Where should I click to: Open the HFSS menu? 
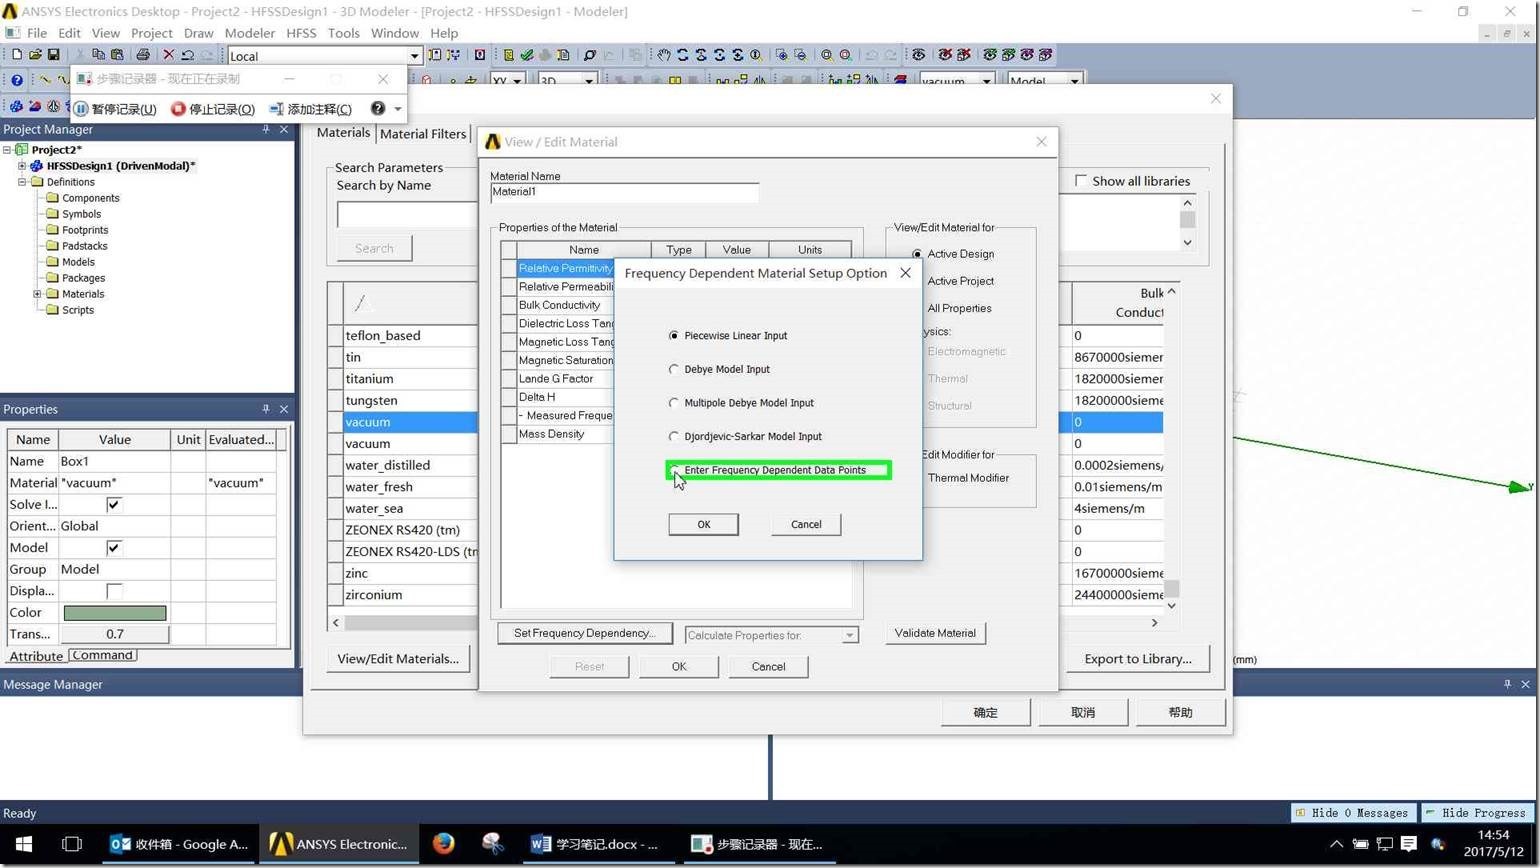[301, 33]
